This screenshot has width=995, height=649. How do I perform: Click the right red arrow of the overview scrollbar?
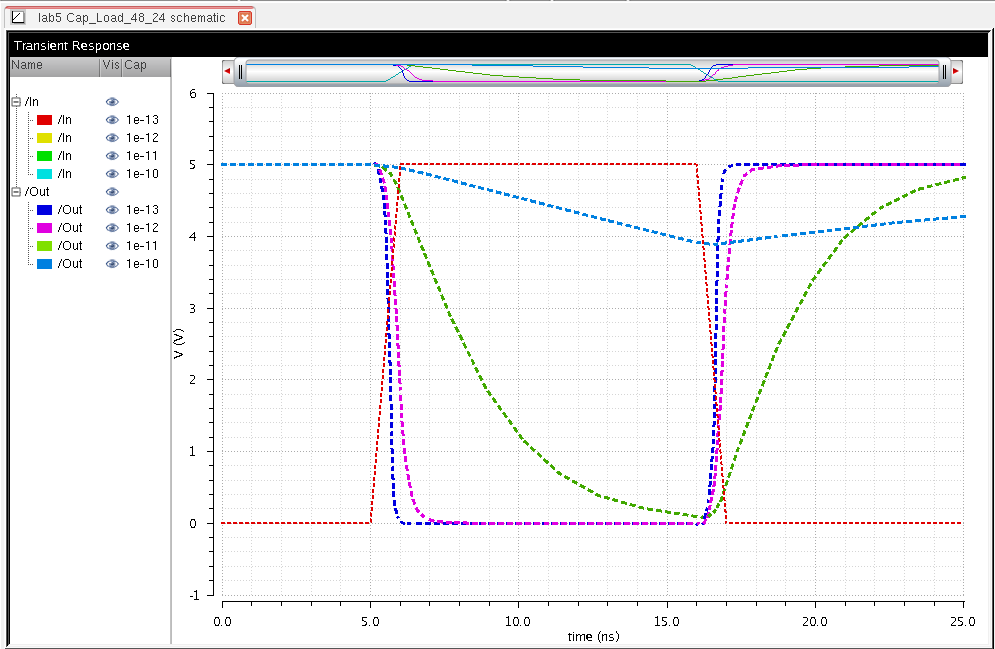coord(956,72)
